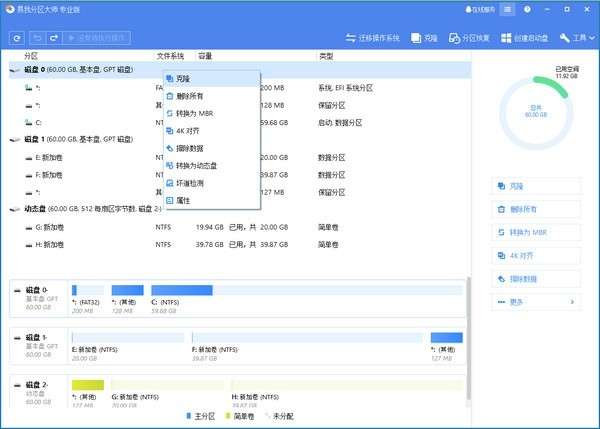Select the G: 新加卷 row in the list
The image size is (600, 429).
[x=240, y=227]
